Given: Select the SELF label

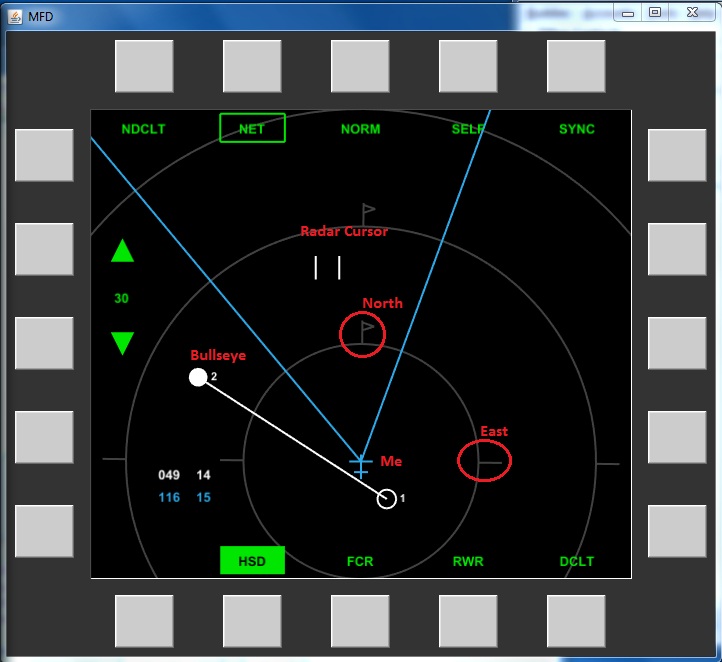Looking at the screenshot, I should click(x=468, y=129).
